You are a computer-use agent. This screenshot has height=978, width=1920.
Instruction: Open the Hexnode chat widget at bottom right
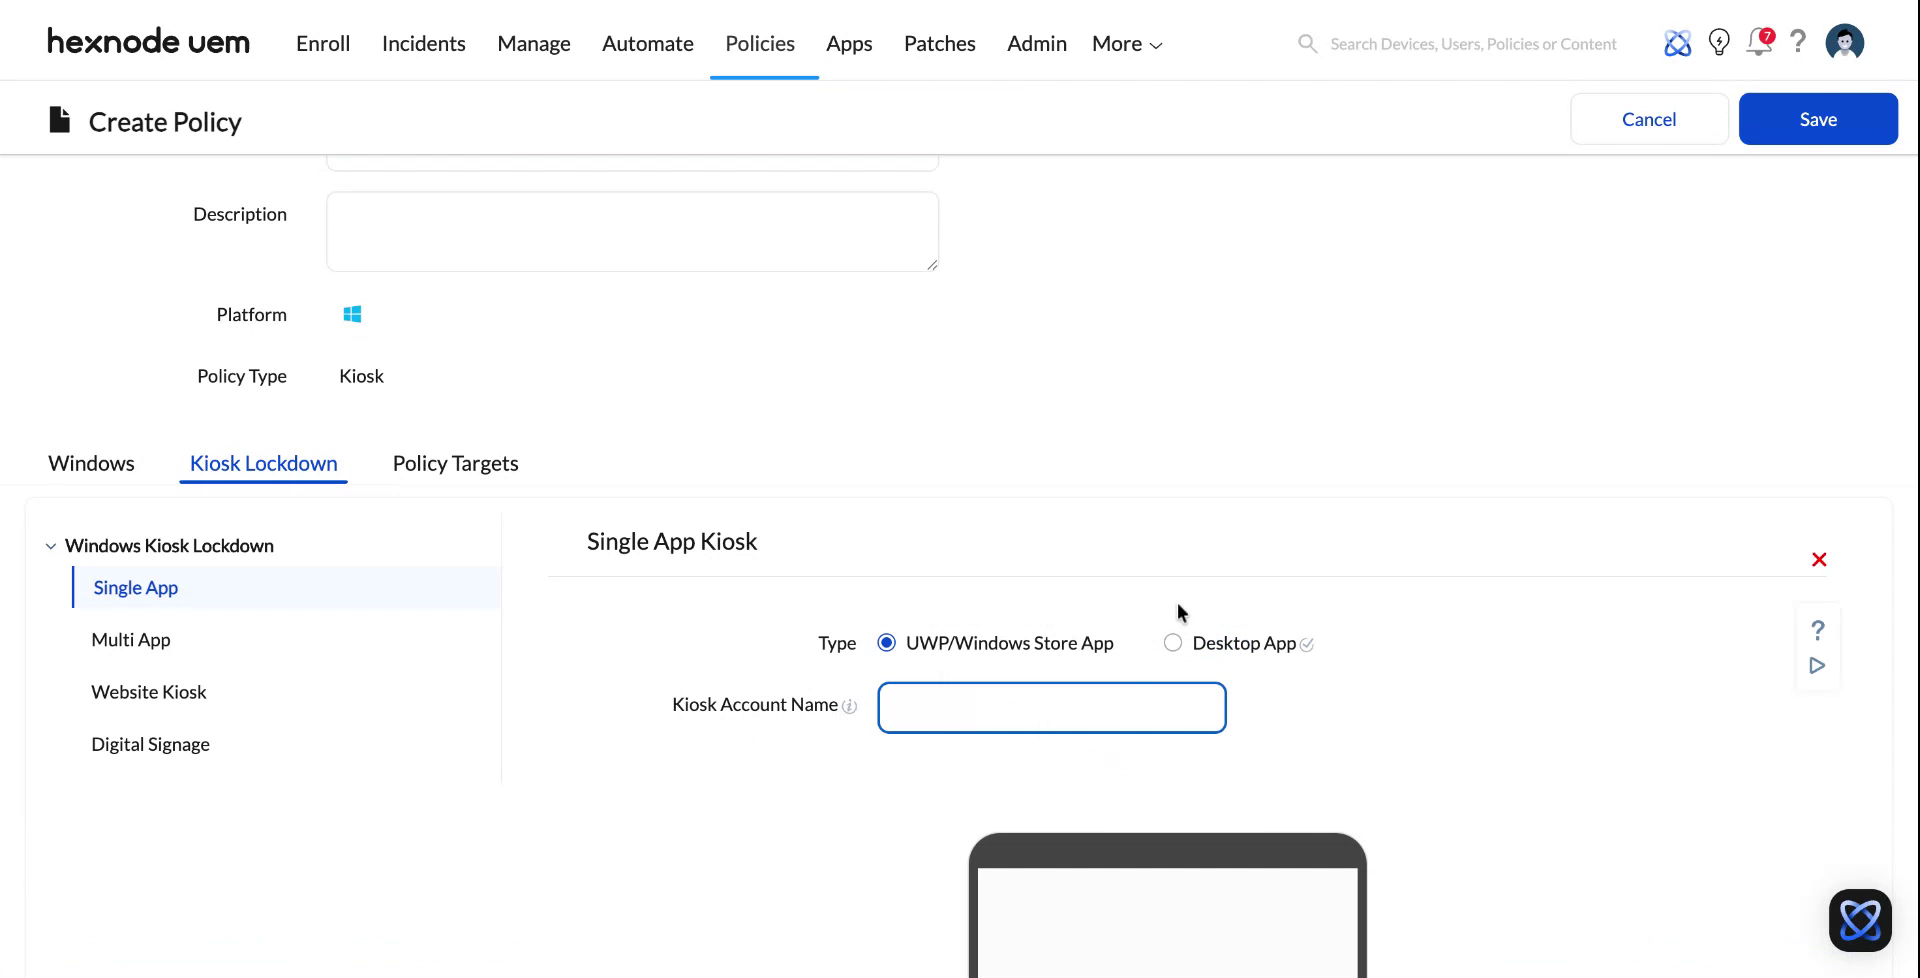click(1860, 920)
